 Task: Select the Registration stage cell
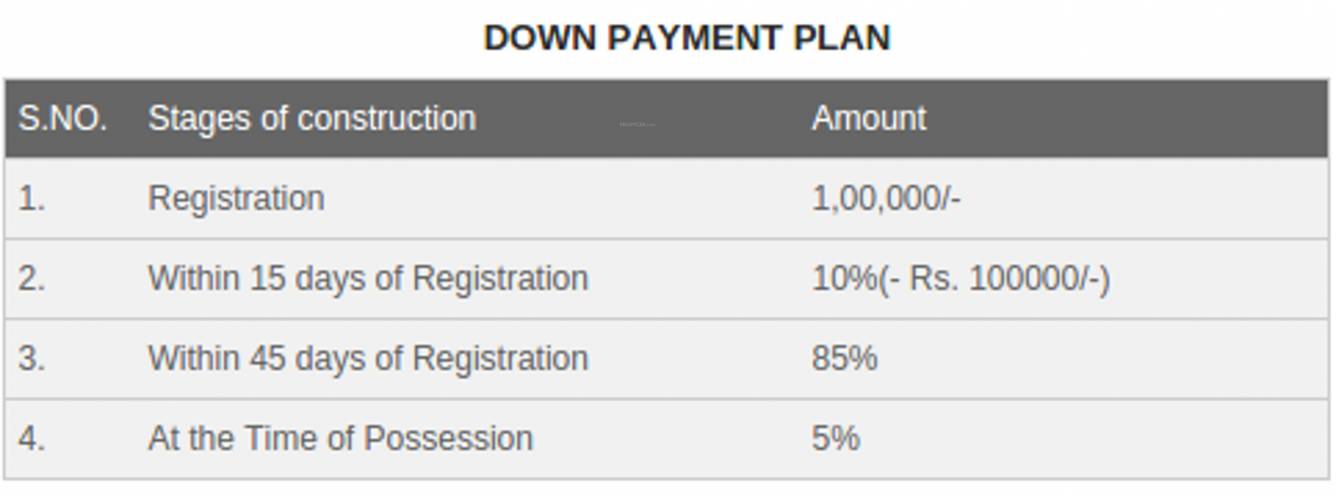click(236, 198)
